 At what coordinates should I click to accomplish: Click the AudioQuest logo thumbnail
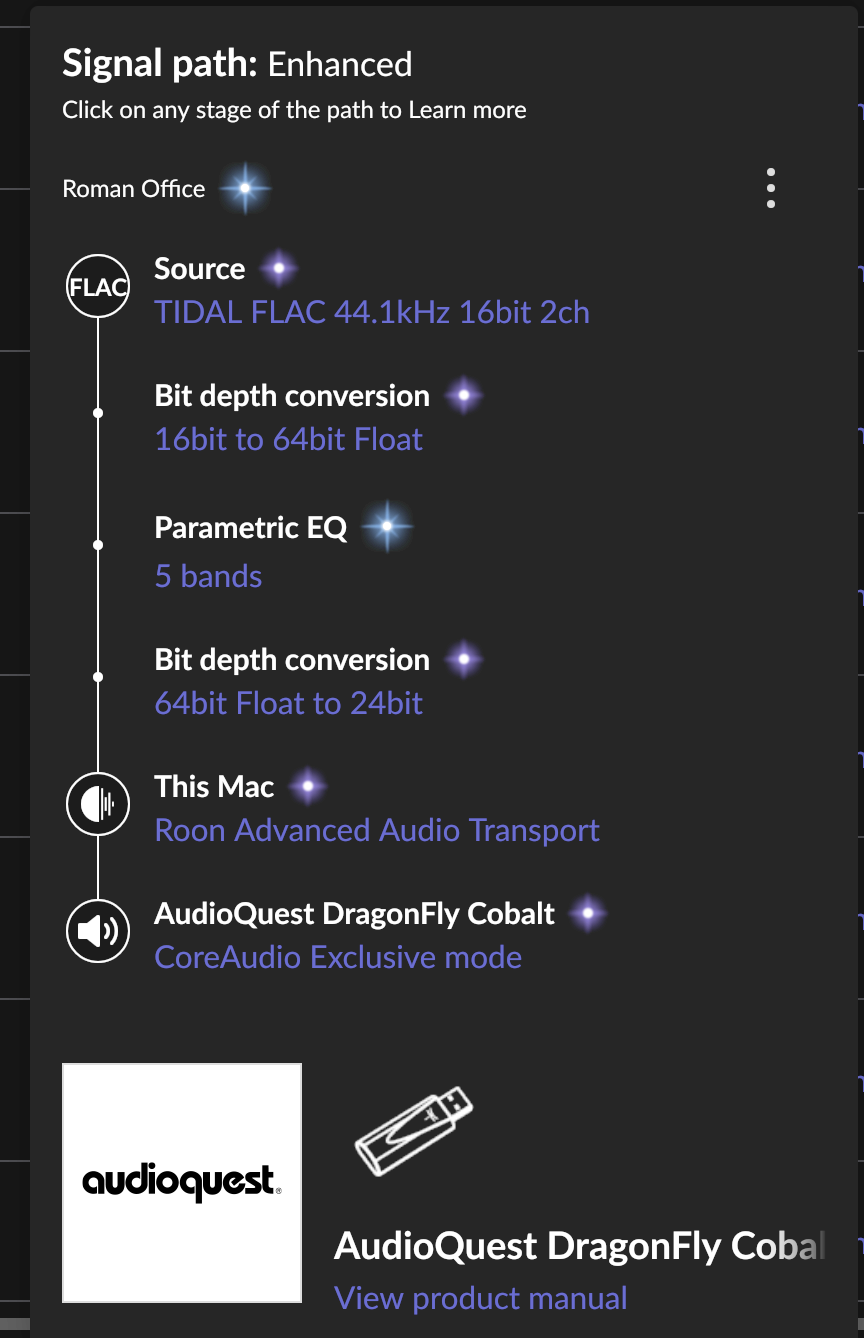182,1183
